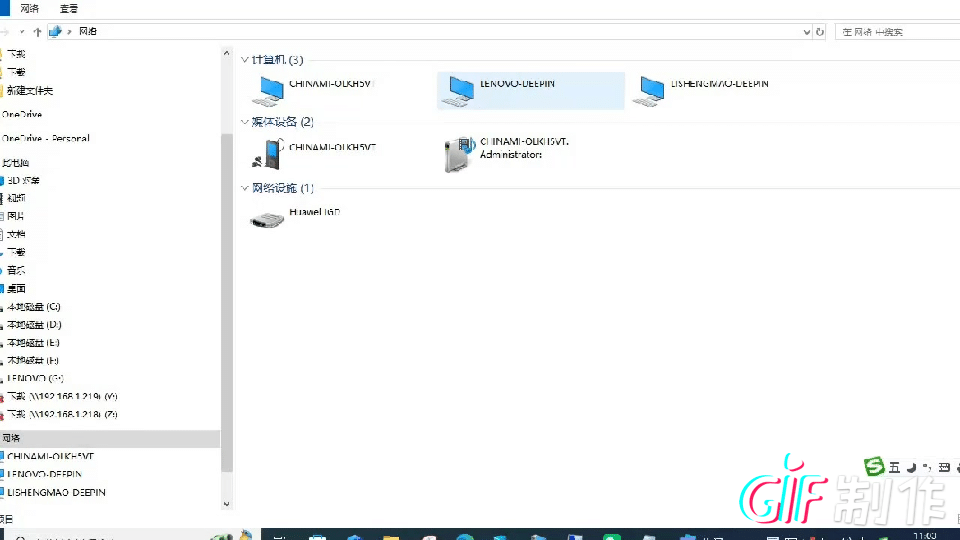
Task: Select 本地磁盘 (F:) in sidebar
Action: pyautogui.click(x=33, y=361)
